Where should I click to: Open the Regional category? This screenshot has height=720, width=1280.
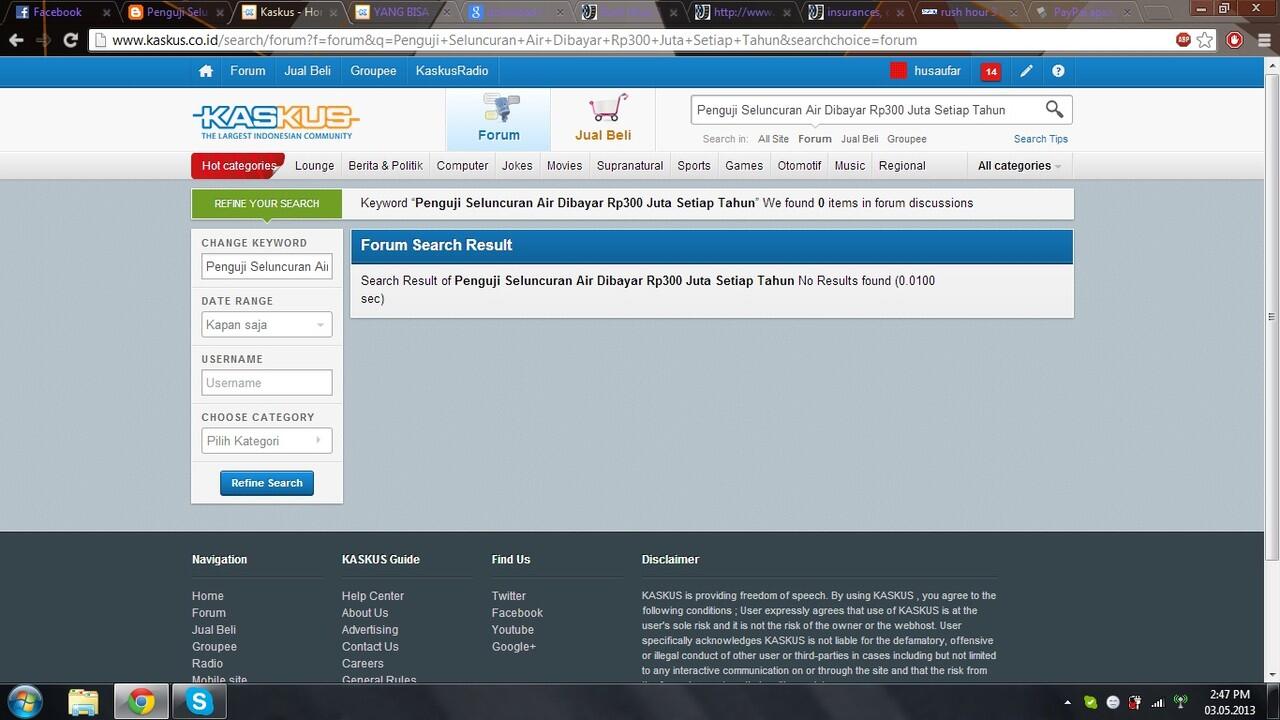coord(902,166)
